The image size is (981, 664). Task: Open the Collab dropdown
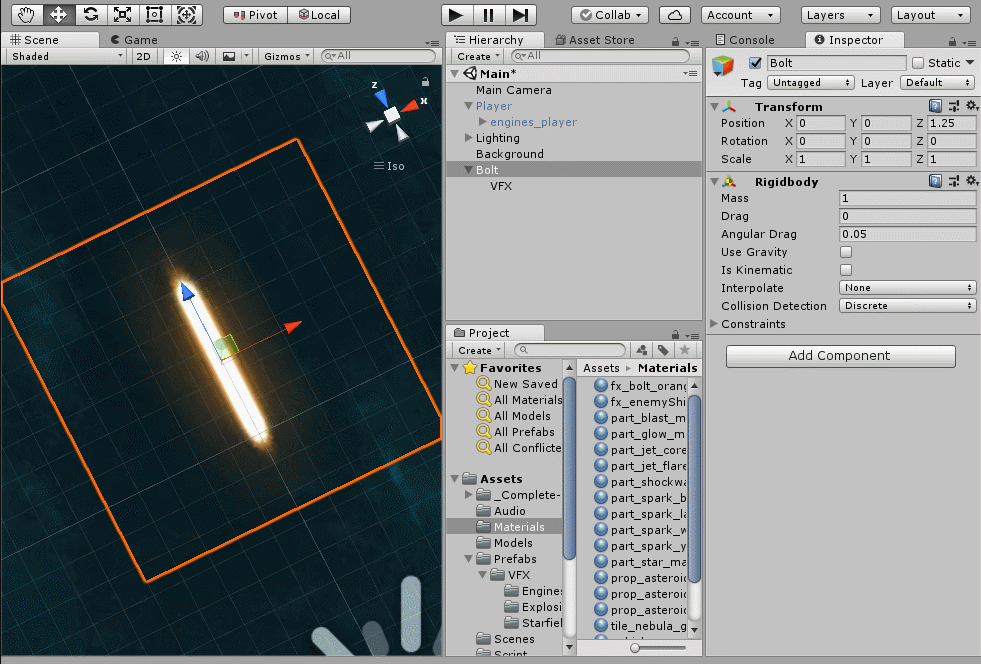point(610,15)
